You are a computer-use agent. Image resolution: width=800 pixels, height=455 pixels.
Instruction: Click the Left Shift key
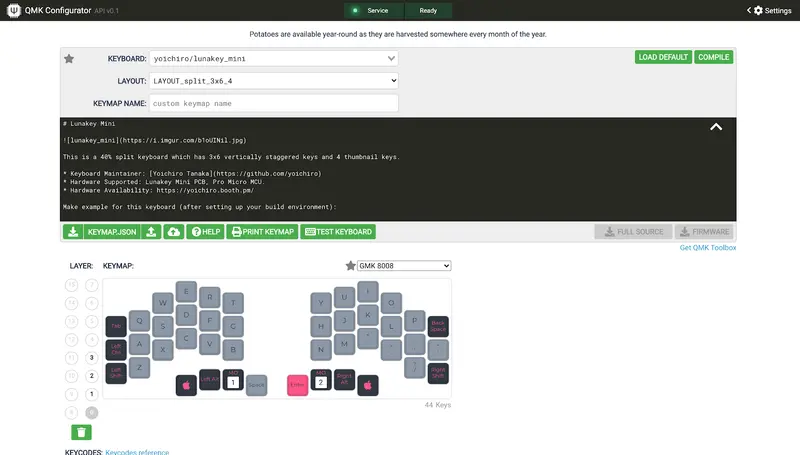click(116, 373)
